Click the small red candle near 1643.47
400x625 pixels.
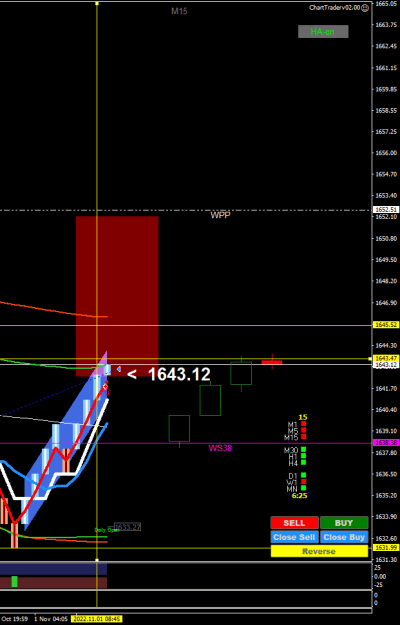(272, 362)
